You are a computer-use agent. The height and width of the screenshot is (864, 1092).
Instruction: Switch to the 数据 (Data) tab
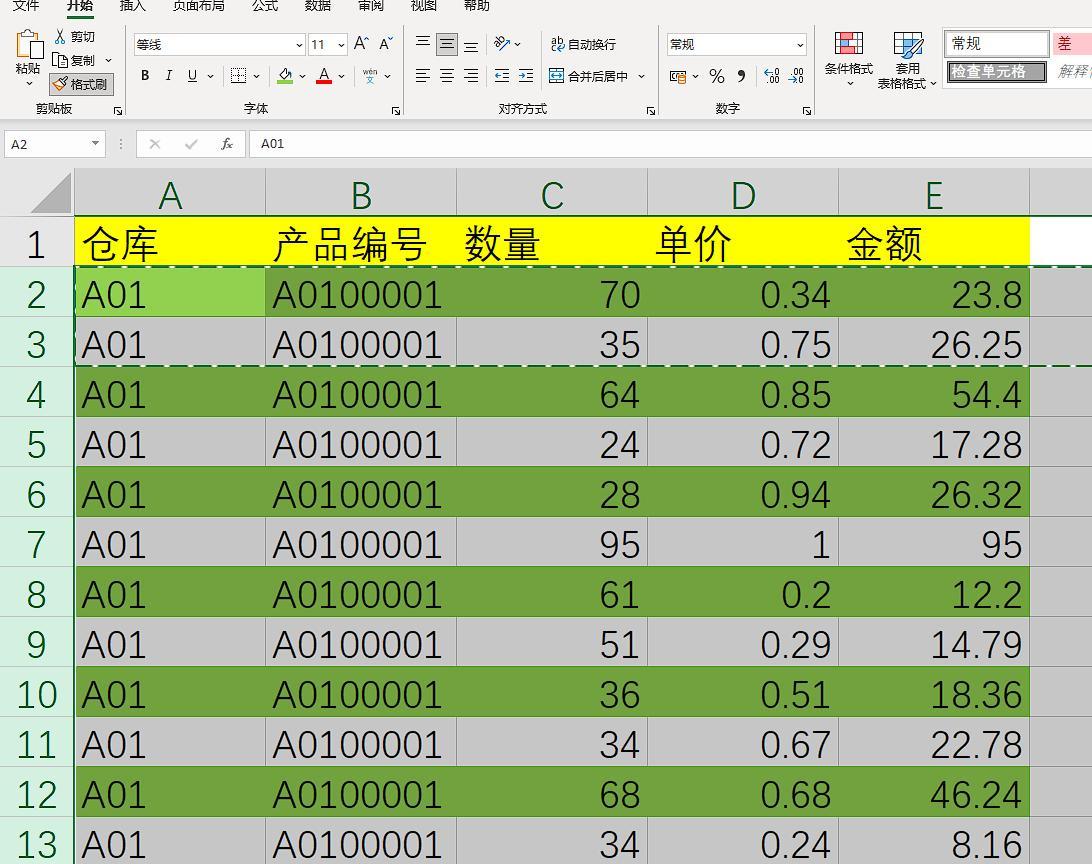point(318,6)
